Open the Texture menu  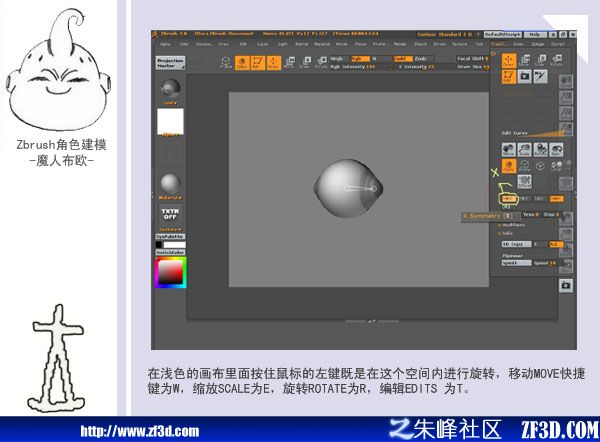(460, 44)
